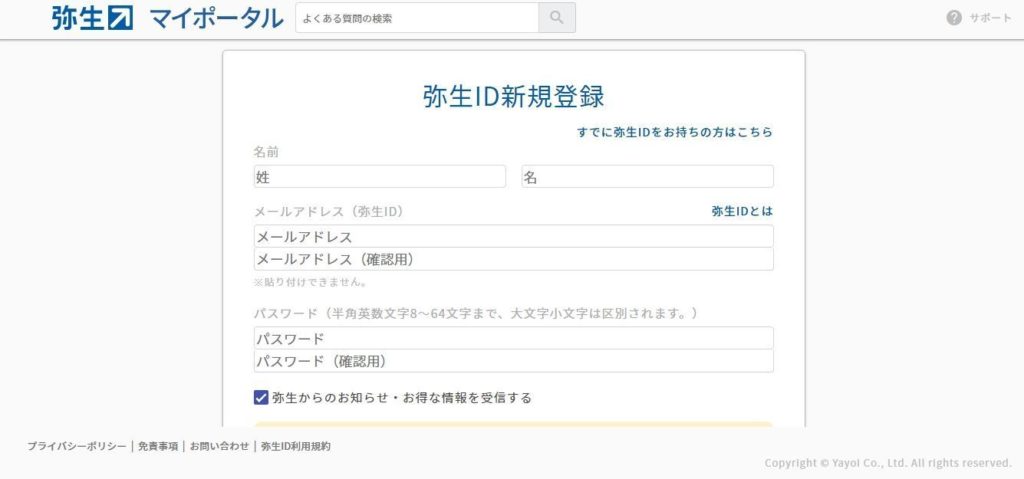
Task: Click the 名 first name field
Action: click(x=647, y=176)
